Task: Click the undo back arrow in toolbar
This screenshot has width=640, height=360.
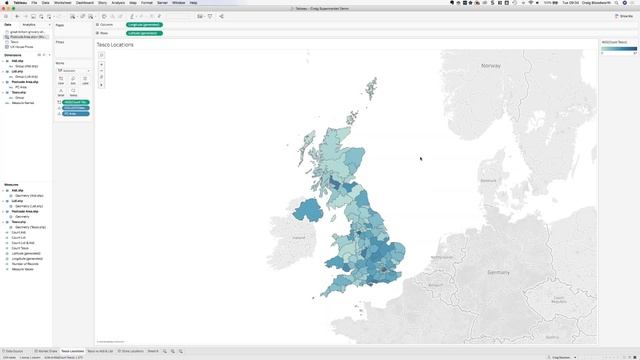Action: click(17, 16)
